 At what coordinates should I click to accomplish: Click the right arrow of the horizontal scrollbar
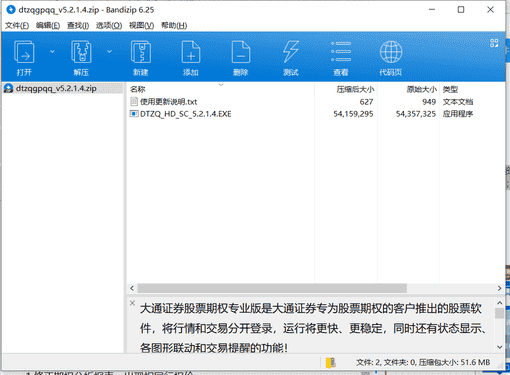pyautogui.click(x=499, y=288)
